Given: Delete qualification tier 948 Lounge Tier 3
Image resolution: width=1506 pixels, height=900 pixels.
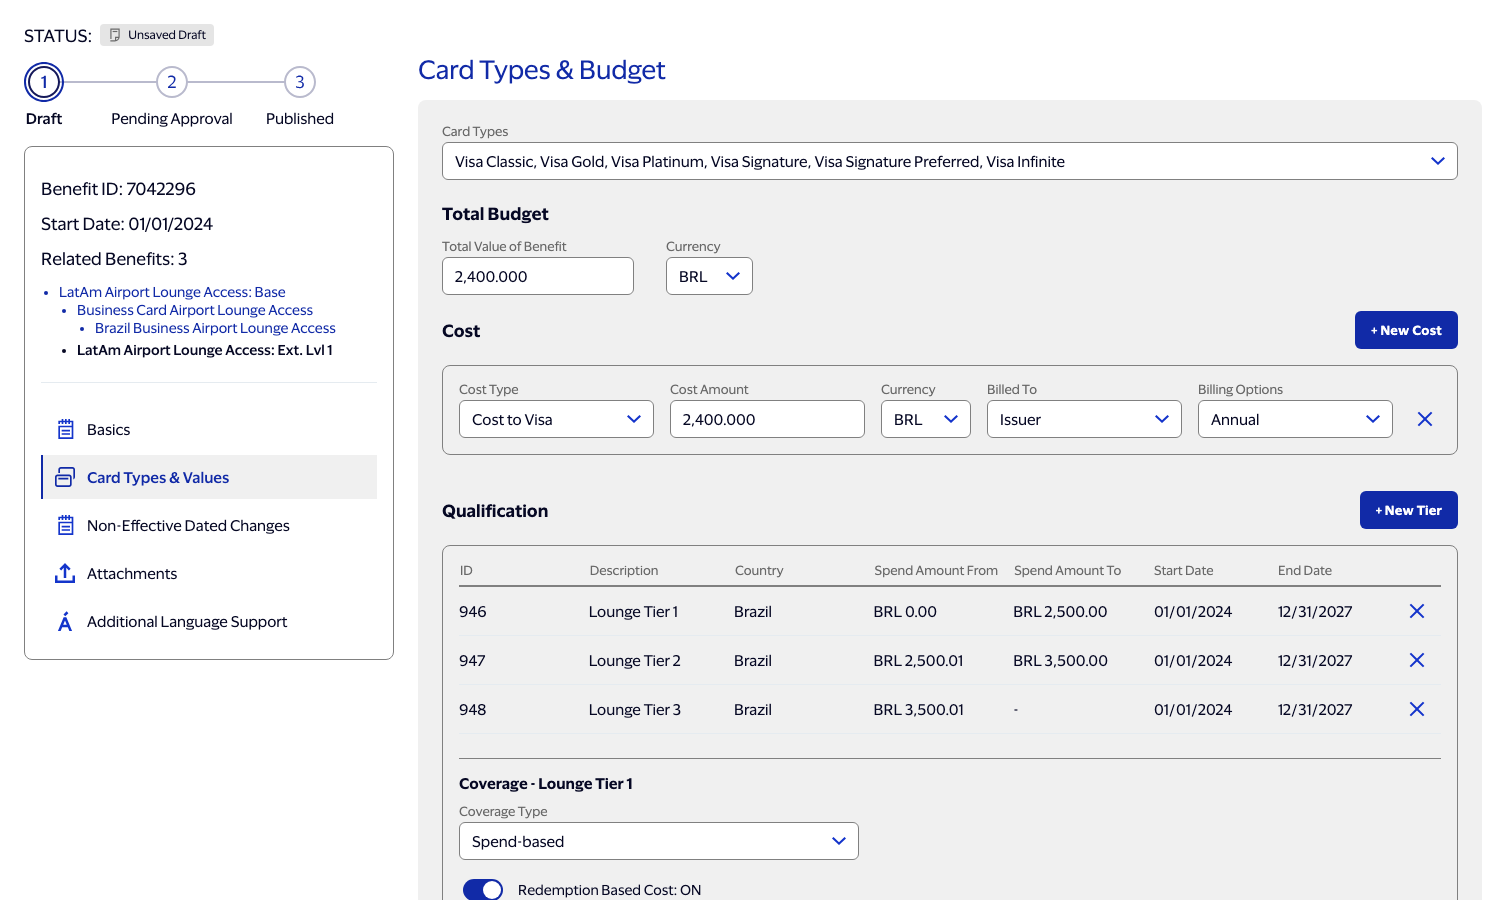Looking at the screenshot, I should coord(1417,709).
